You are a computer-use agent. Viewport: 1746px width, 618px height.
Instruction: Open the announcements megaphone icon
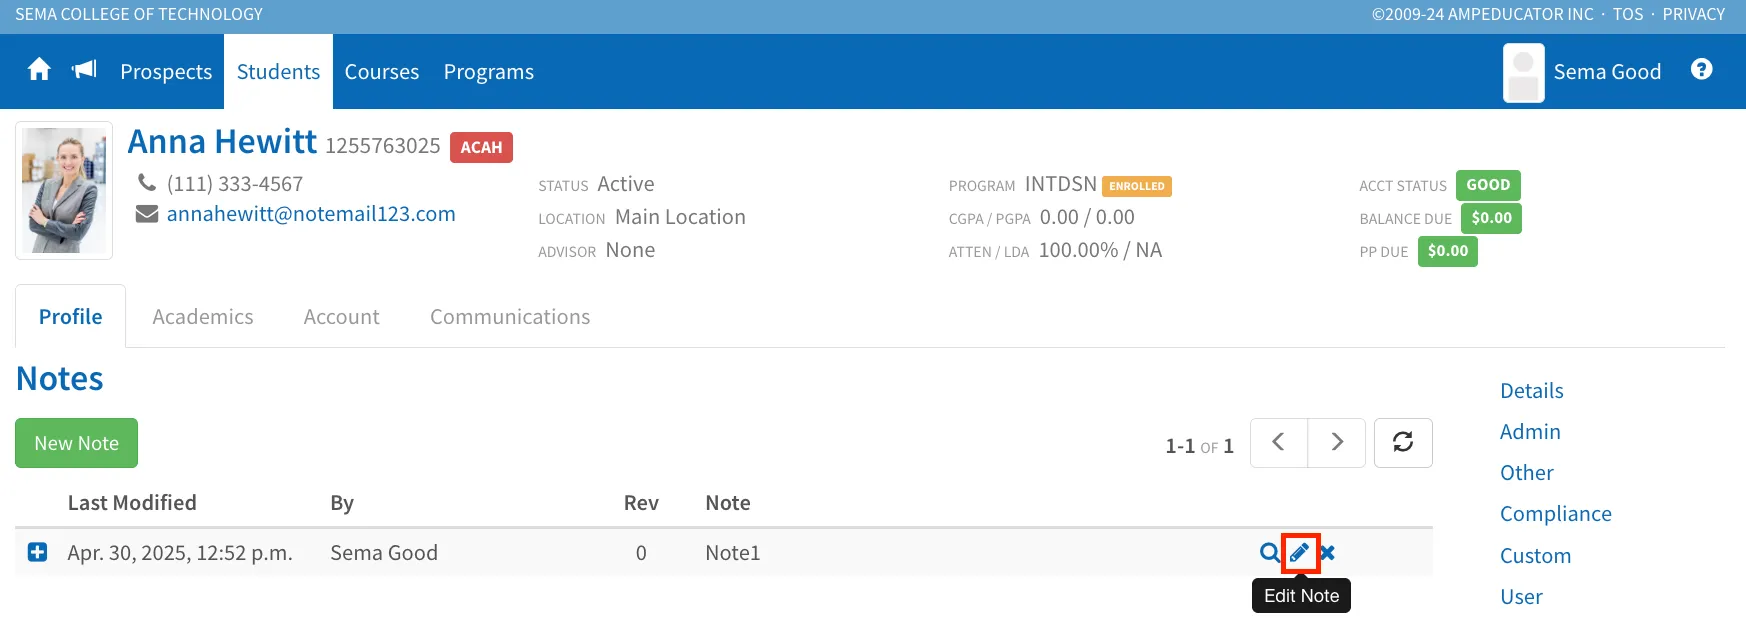click(x=84, y=70)
